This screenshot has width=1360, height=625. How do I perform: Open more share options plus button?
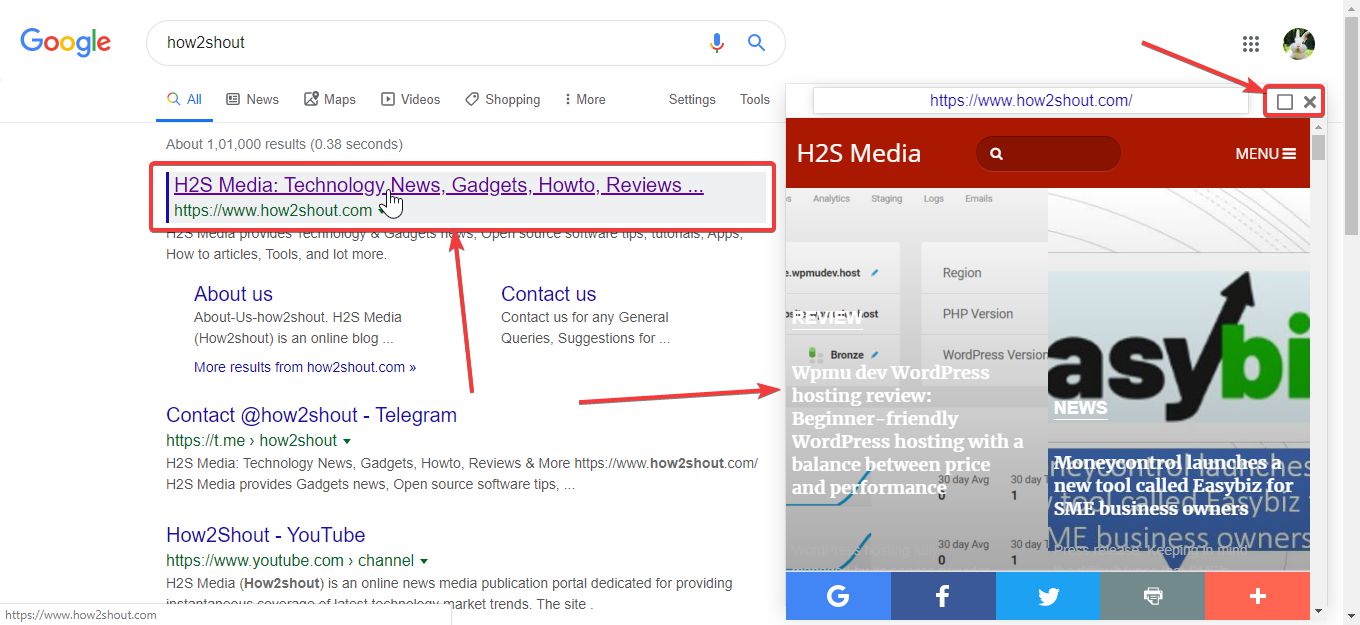pos(1257,596)
